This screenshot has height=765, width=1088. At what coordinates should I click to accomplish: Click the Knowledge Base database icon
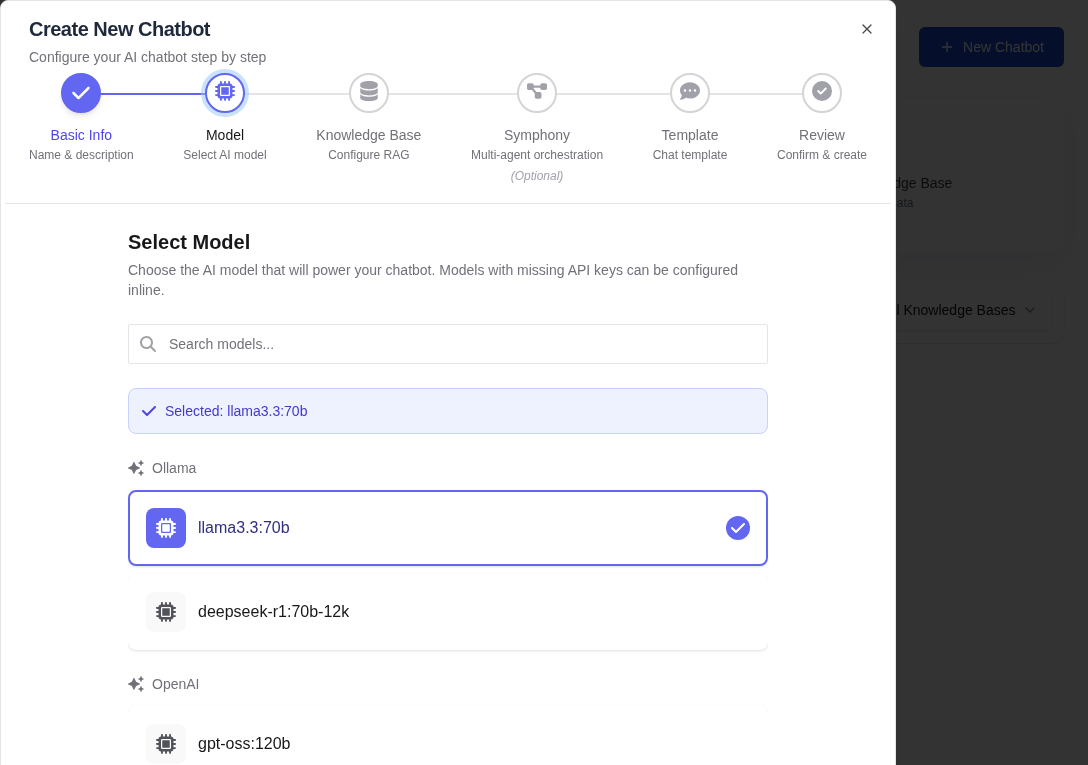[369, 92]
